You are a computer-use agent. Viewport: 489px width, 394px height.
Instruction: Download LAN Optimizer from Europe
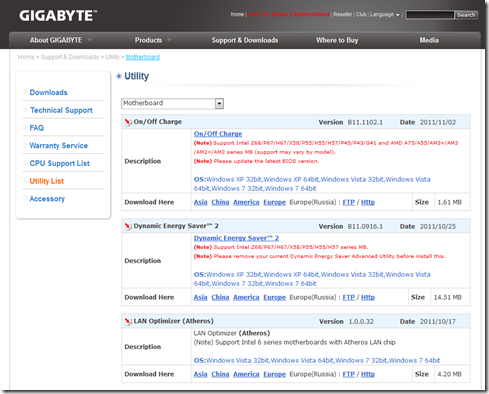tap(275, 374)
